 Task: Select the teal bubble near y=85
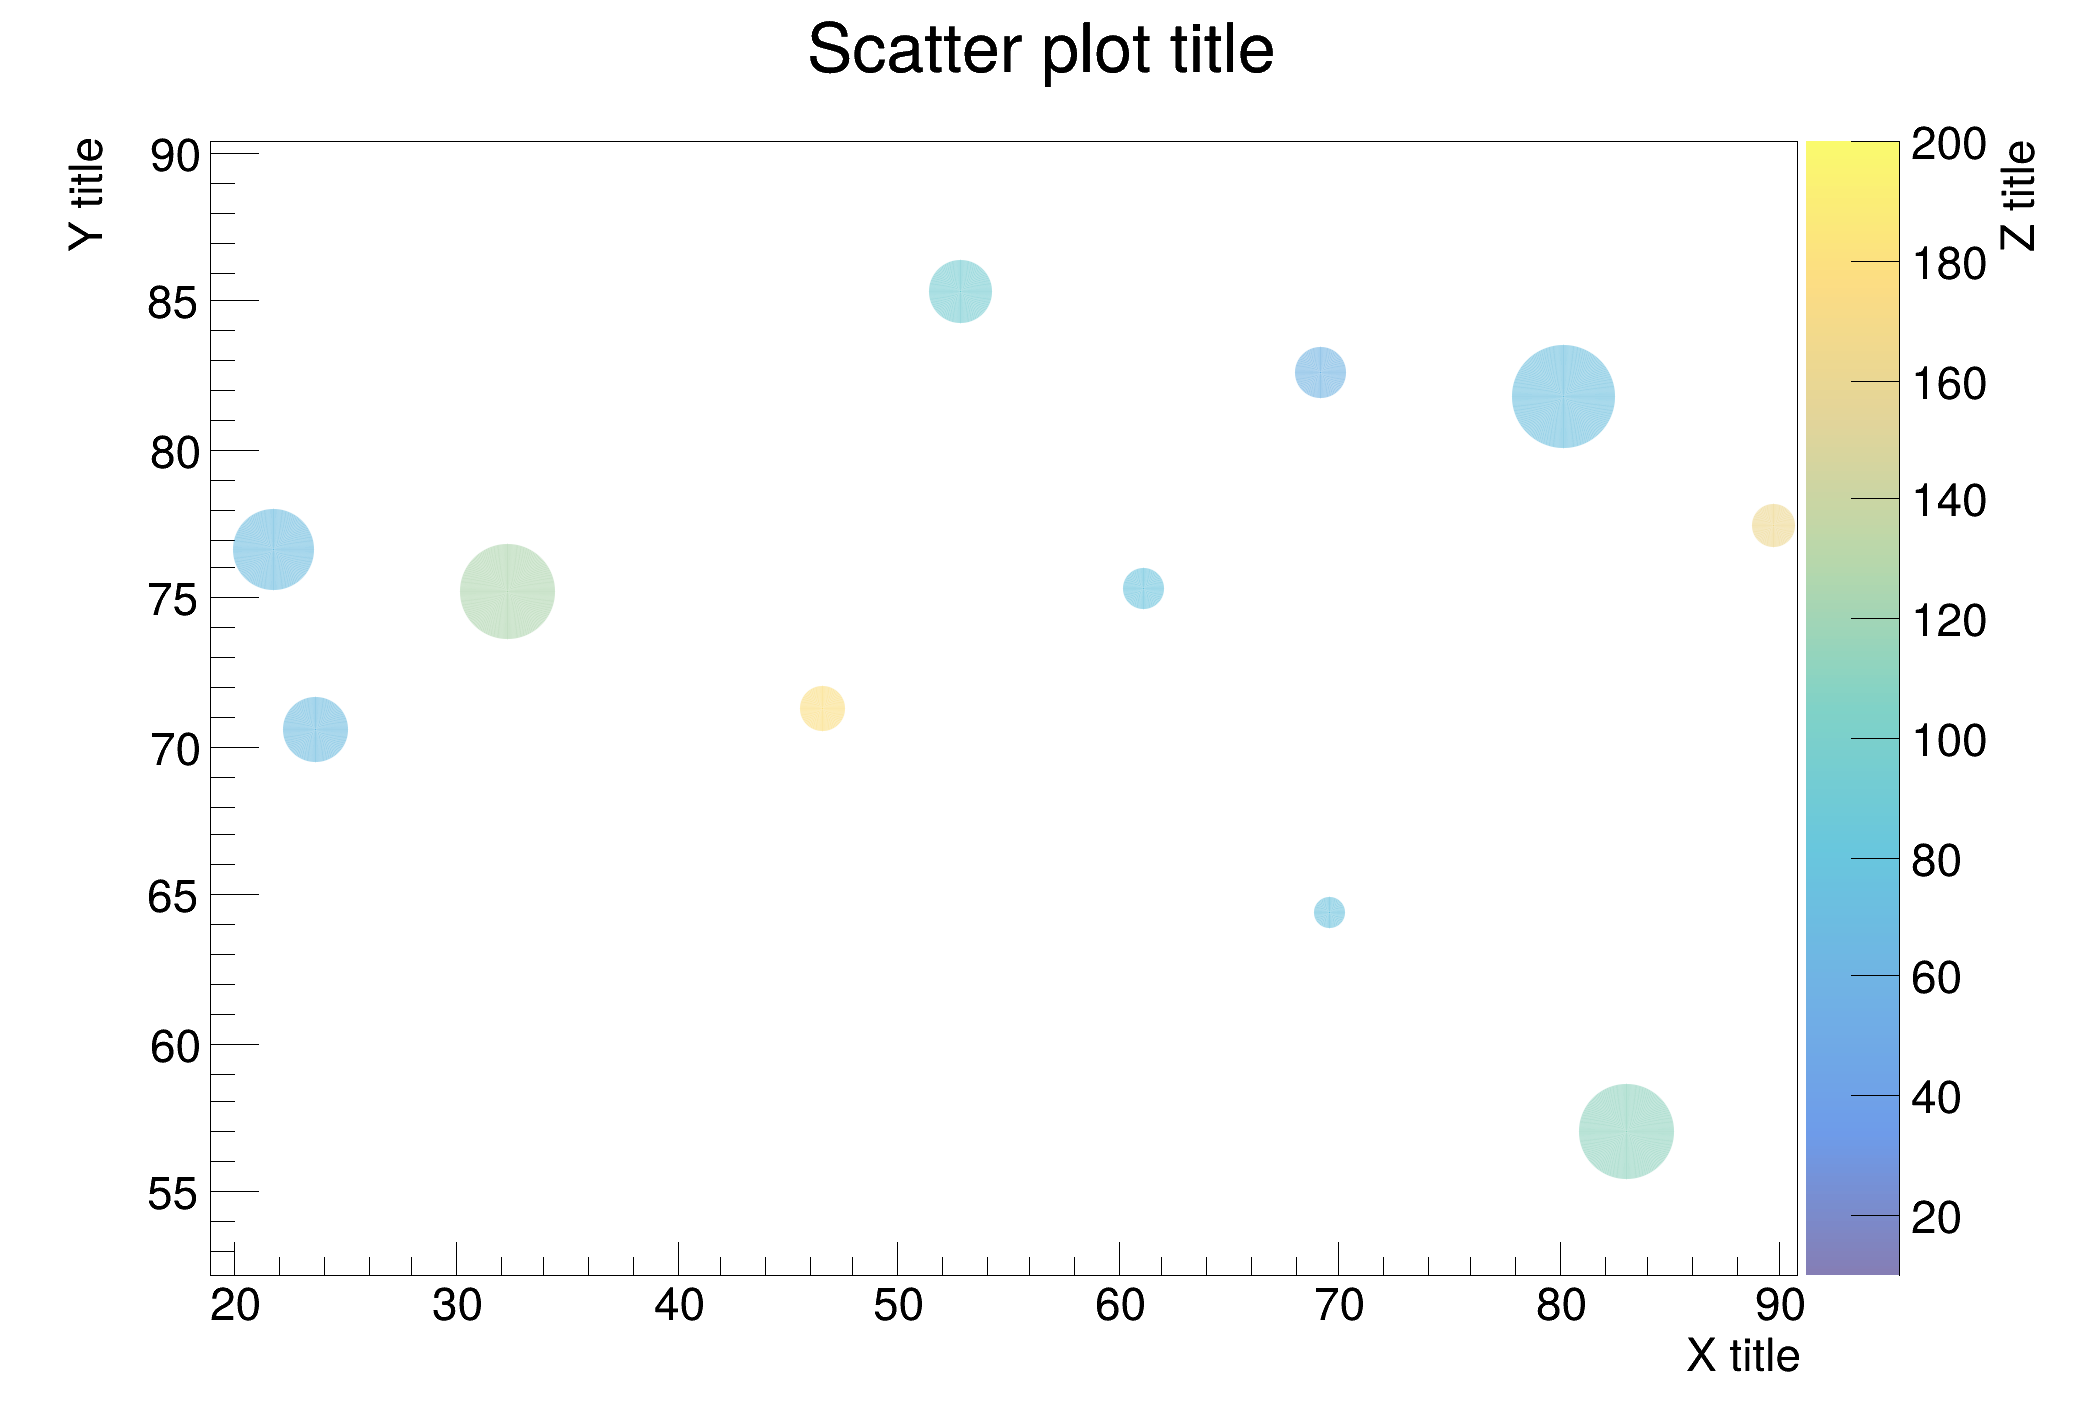pyautogui.click(x=960, y=291)
